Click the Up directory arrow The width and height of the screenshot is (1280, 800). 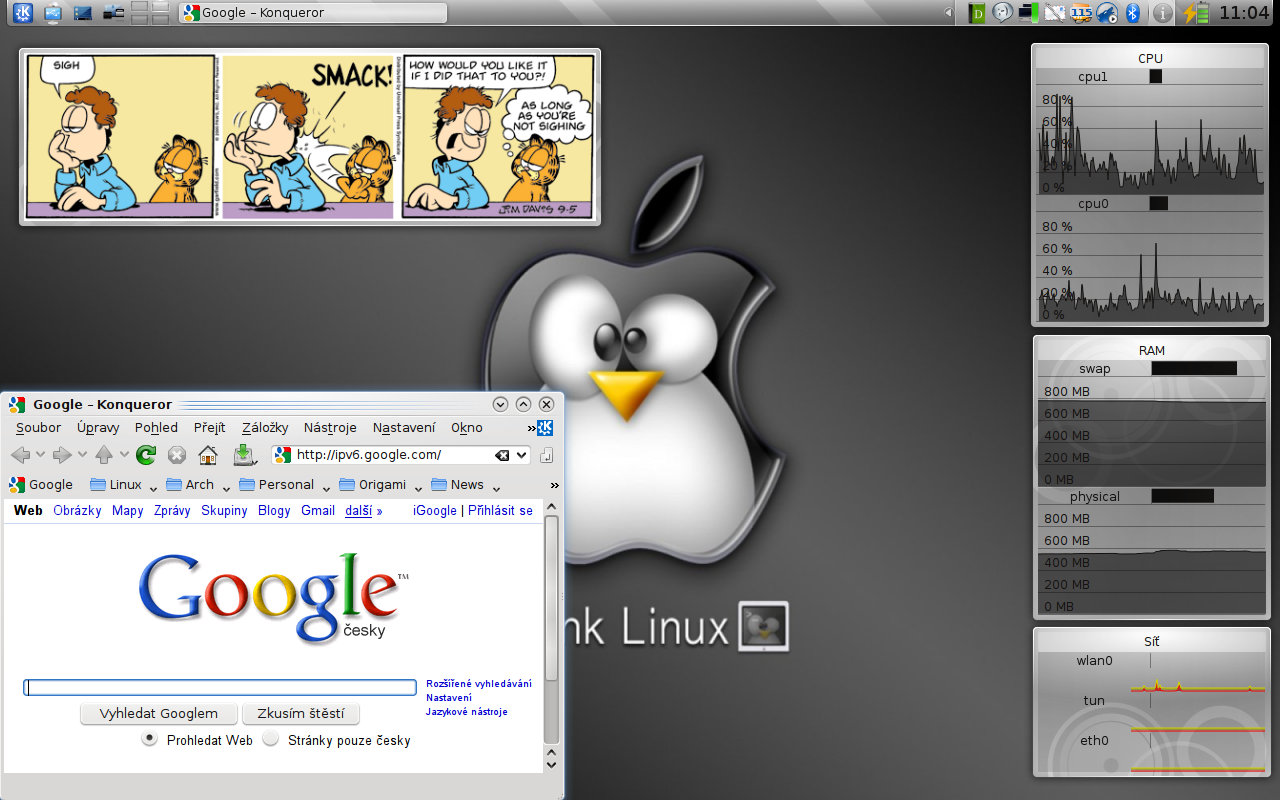pyautogui.click(x=104, y=455)
